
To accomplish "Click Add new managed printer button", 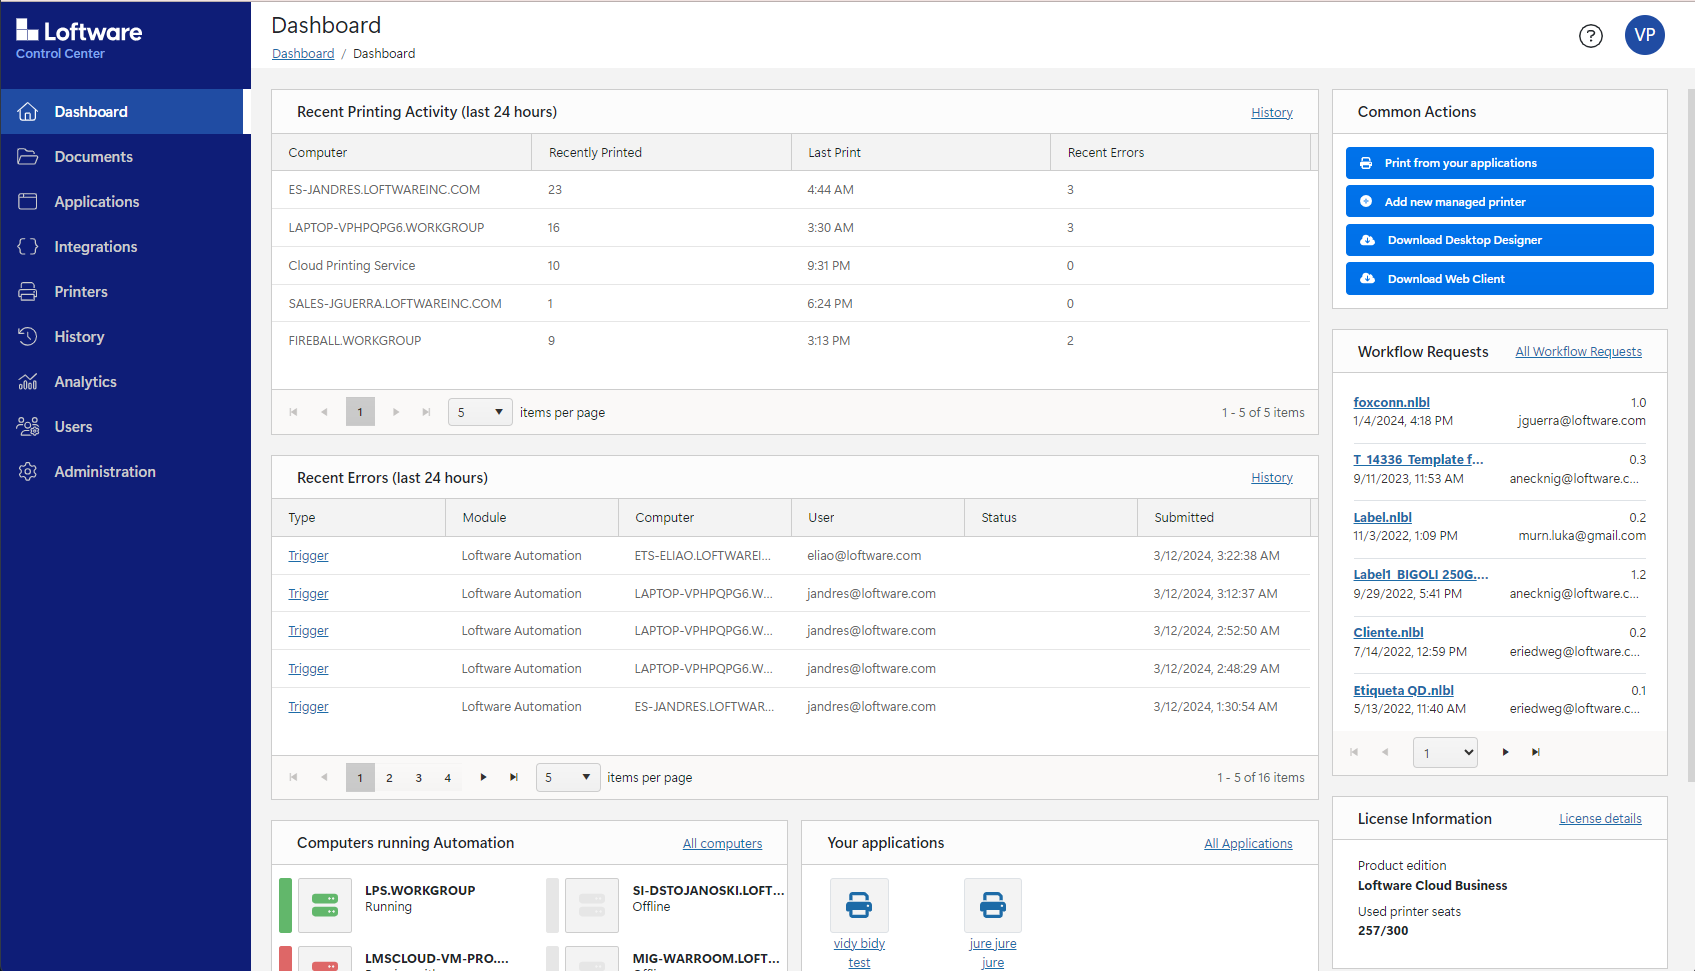I will tap(1499, 202).
